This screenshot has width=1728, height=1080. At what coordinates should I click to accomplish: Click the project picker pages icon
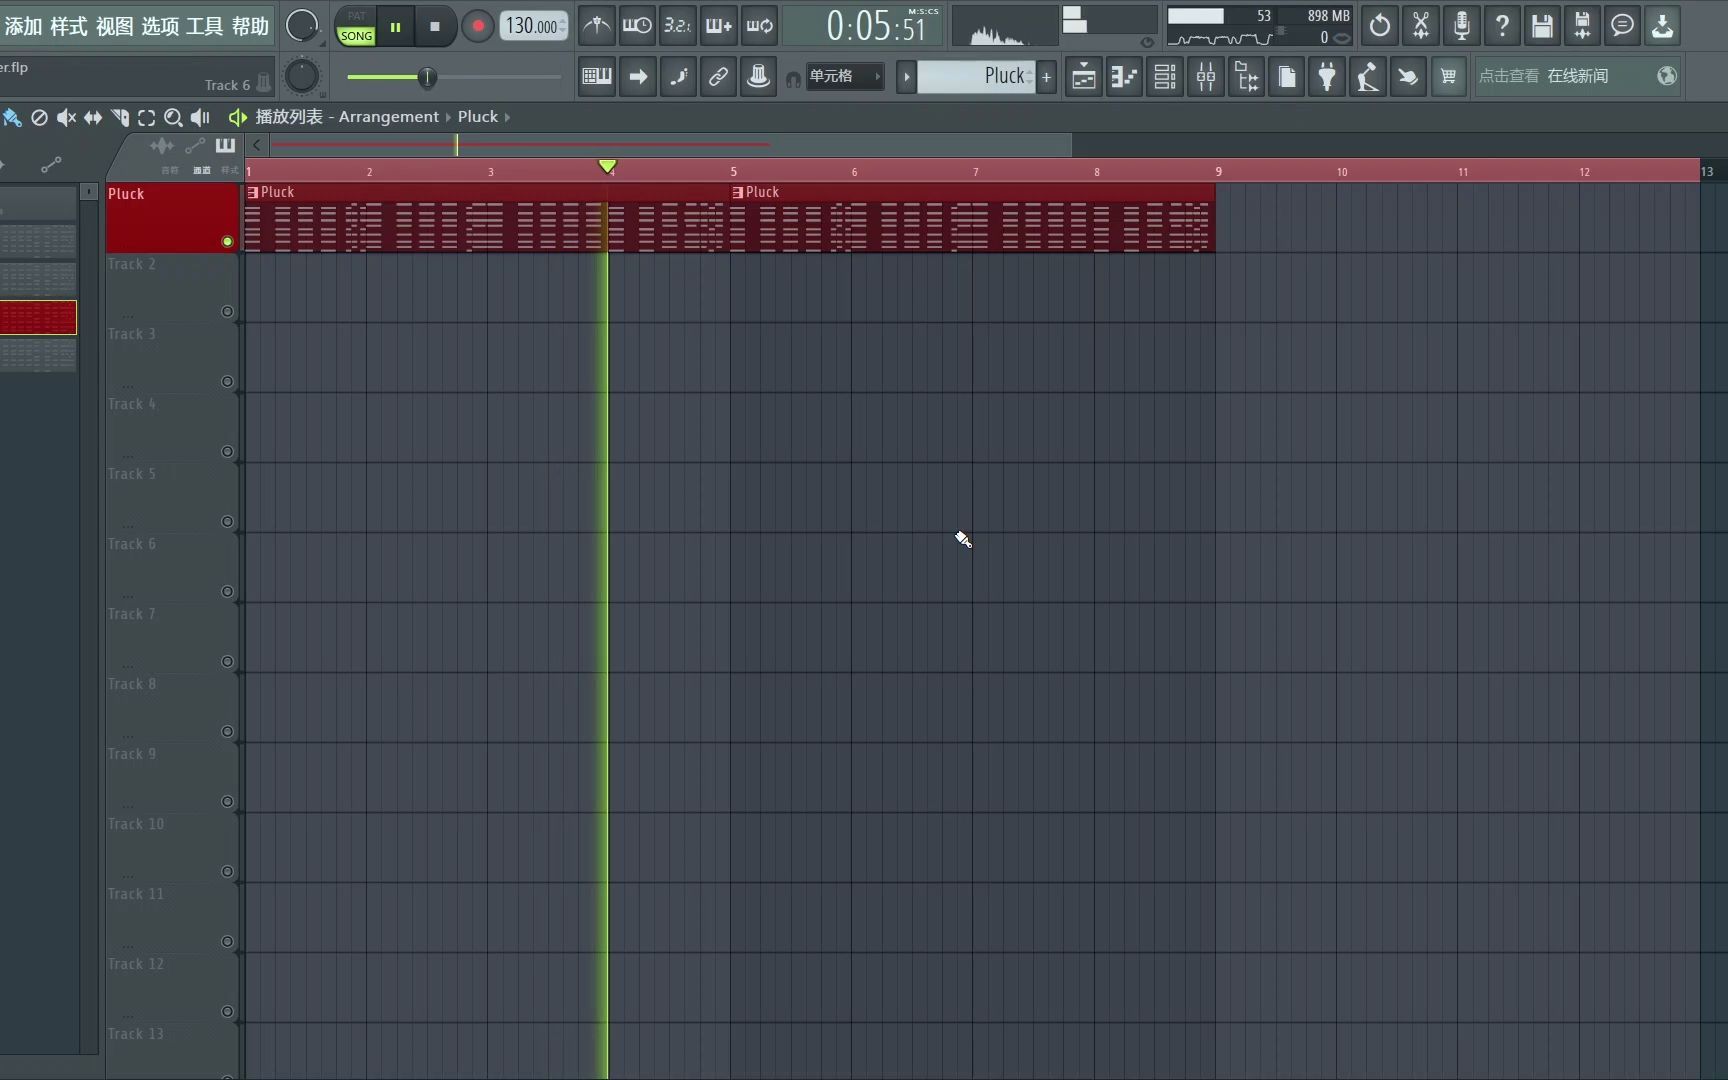[x=1287, y=76]
